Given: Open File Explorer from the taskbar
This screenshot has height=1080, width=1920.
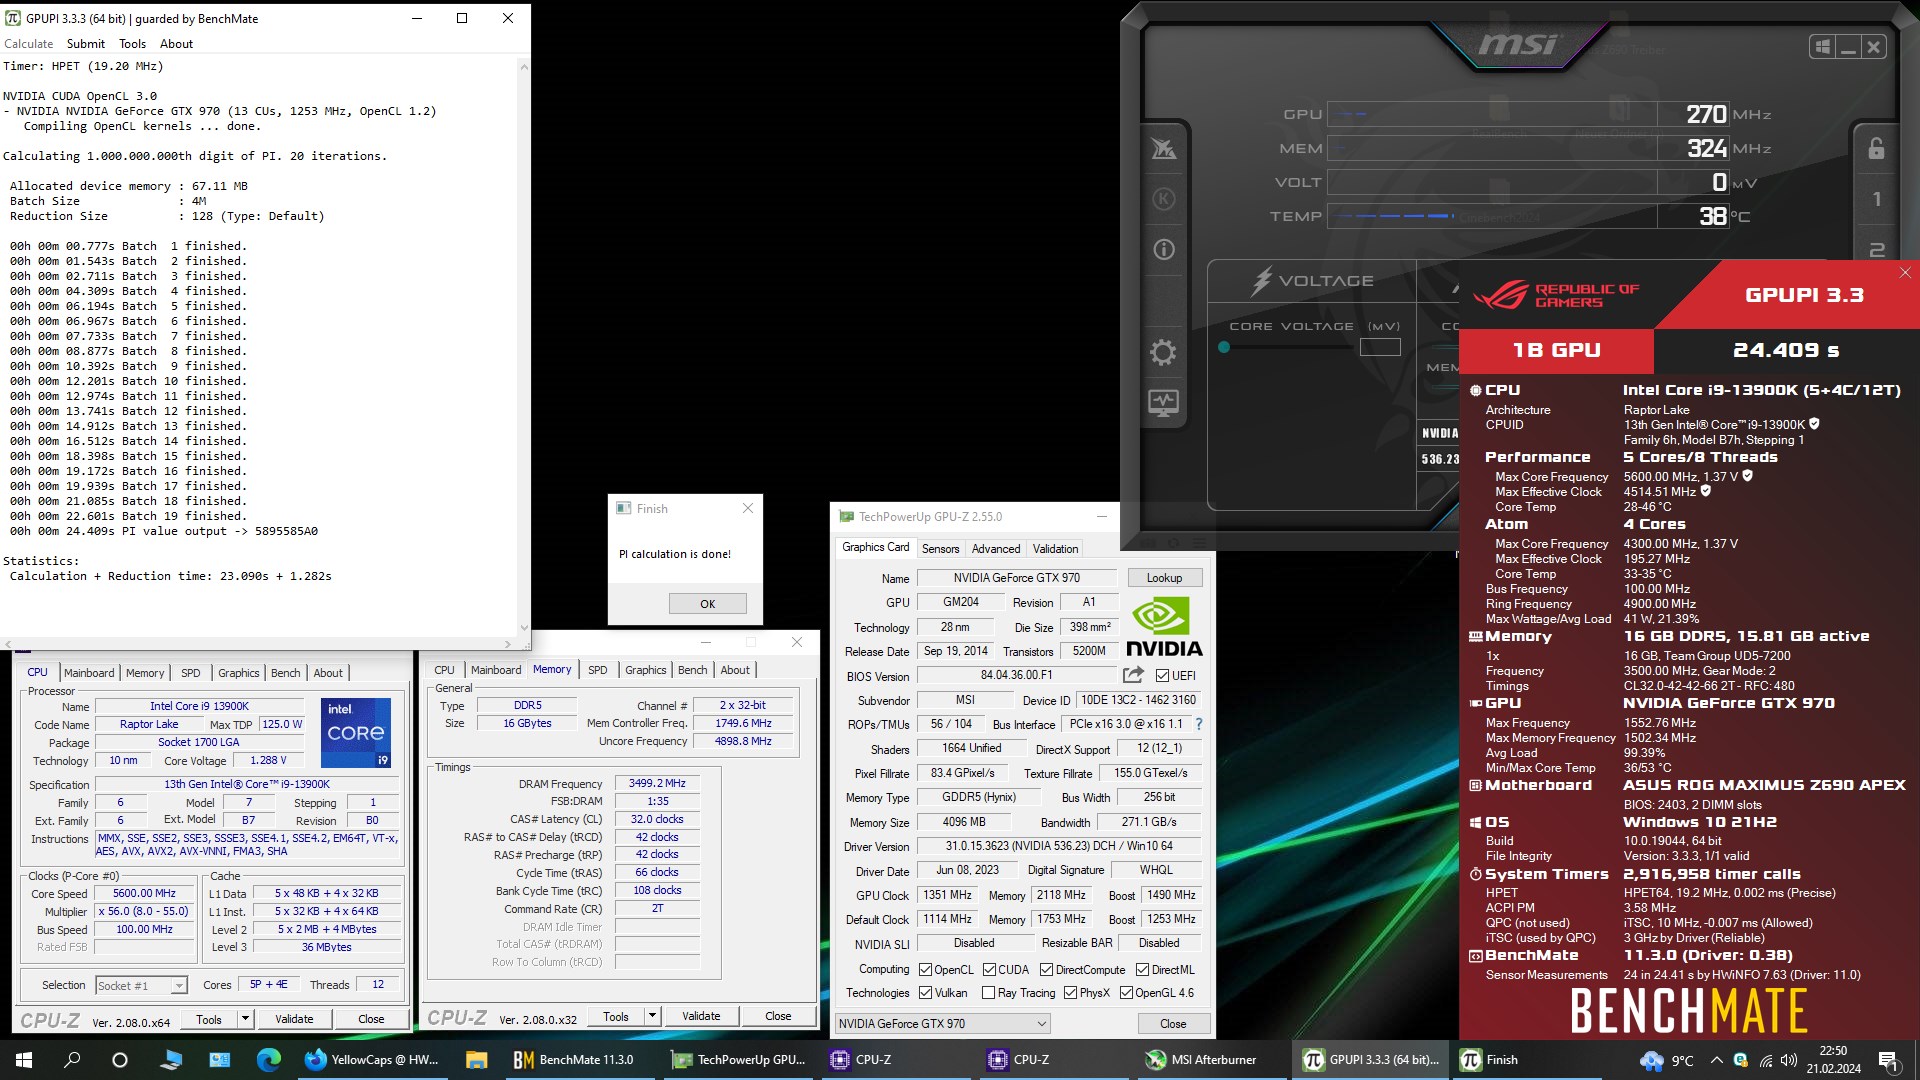Looking at the screenshot, I should click(476, 1060).
